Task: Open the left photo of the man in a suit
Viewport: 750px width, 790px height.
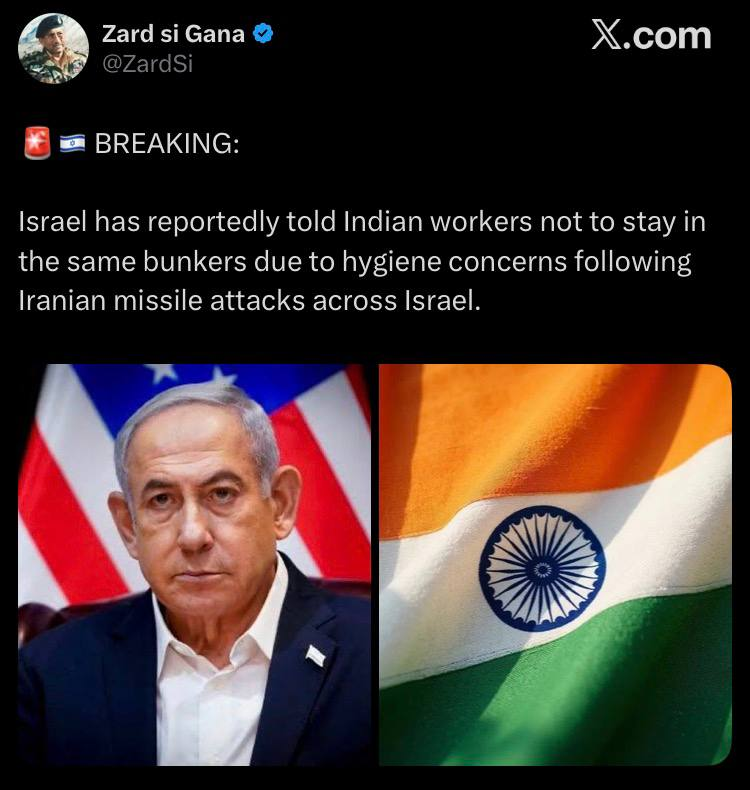Action: pyautogui.click(x=194, y=564)
